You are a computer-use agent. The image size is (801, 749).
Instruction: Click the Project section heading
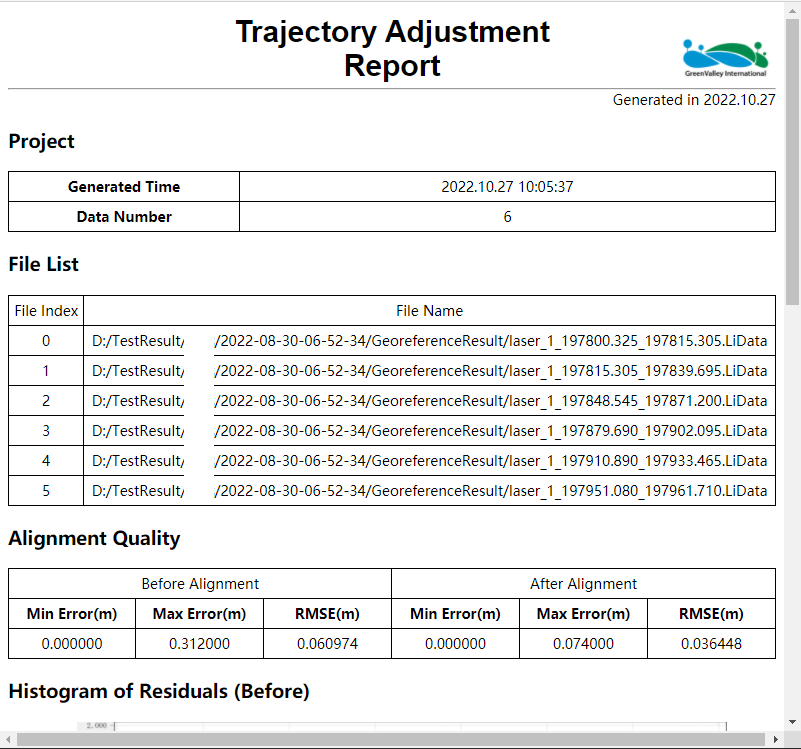click(41, 141)
